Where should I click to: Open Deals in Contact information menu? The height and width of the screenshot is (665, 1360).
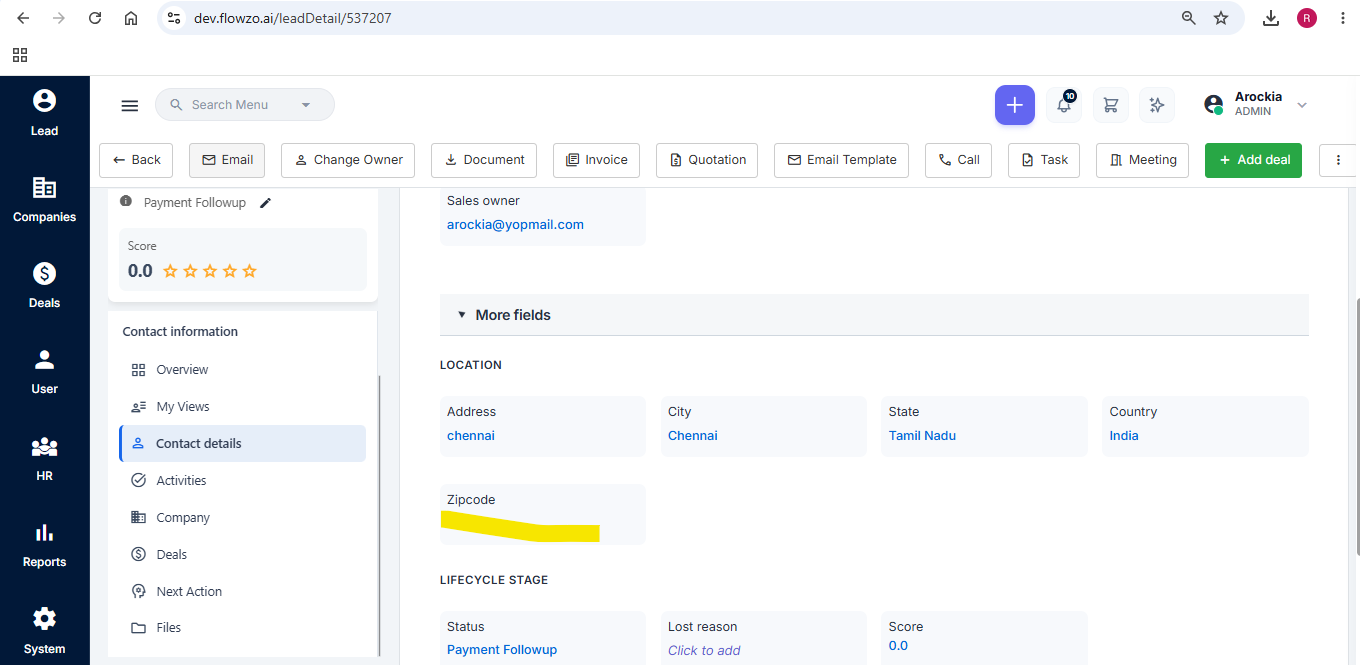242,555
